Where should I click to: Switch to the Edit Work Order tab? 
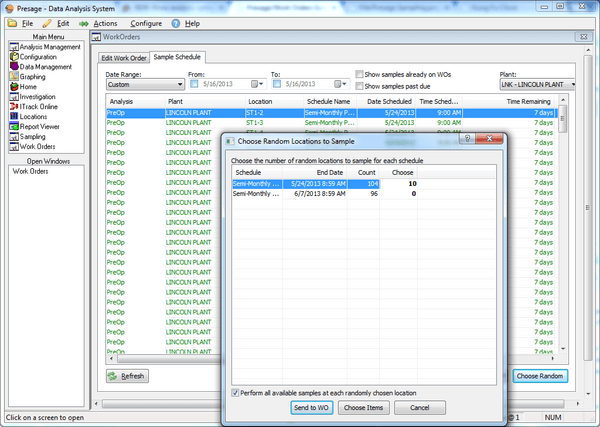[x=124, y=58]
